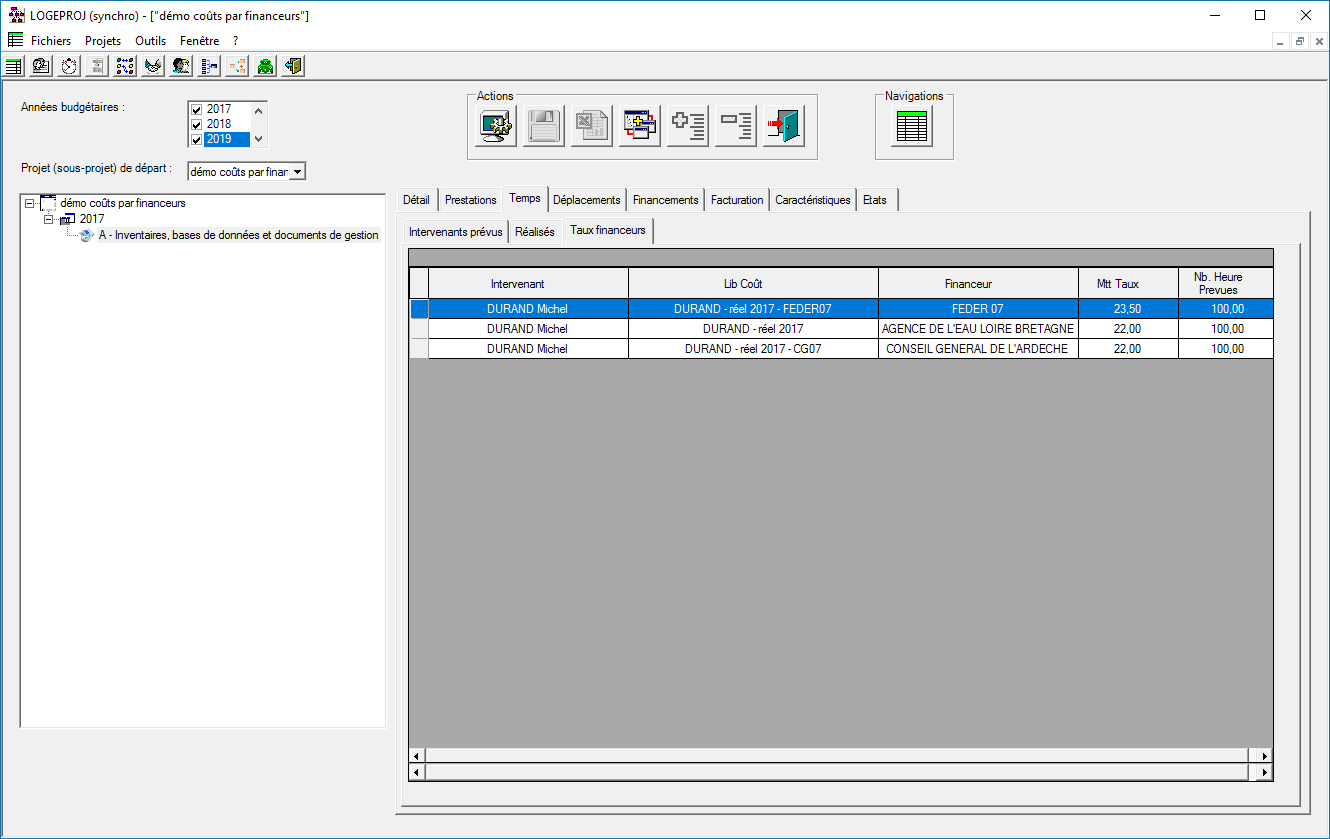Click the minus-lines collapse button in Actions
Viewport: 1330px width, 839px height.
(736, 127)
